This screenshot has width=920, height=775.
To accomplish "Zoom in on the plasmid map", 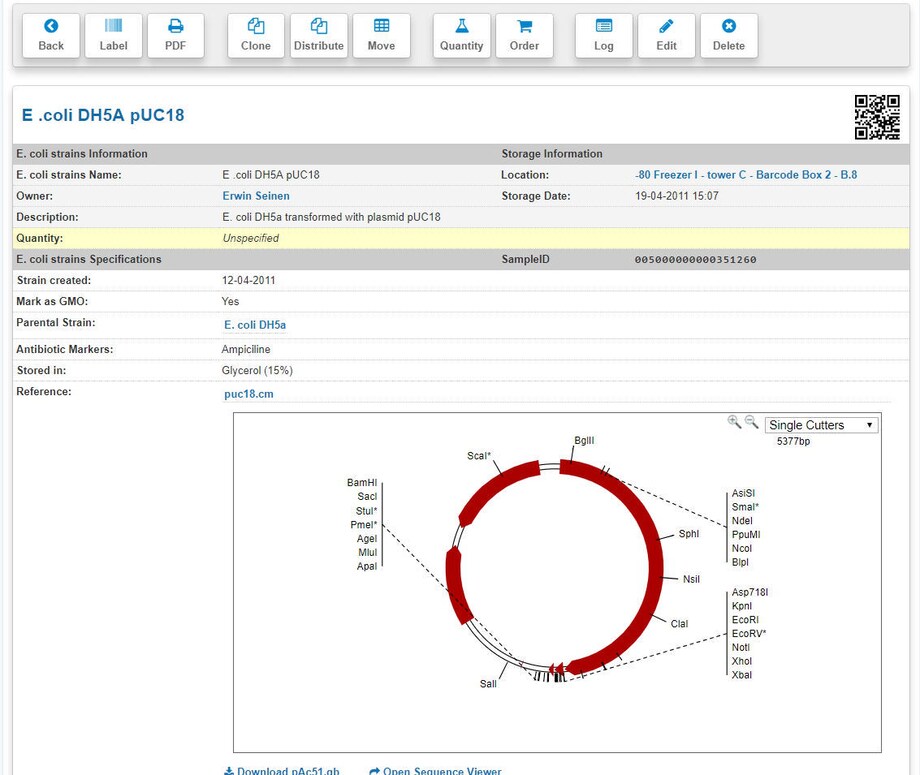I will 733,421.
